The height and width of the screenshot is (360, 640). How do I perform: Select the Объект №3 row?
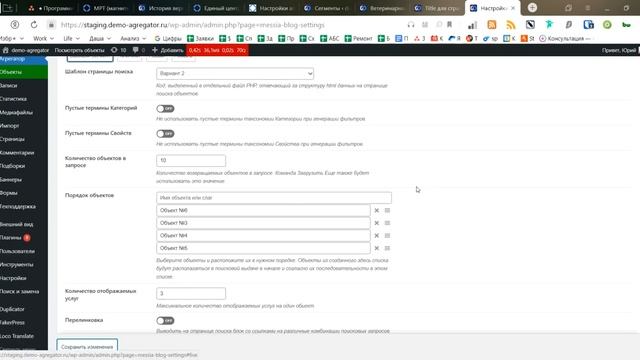263,223
